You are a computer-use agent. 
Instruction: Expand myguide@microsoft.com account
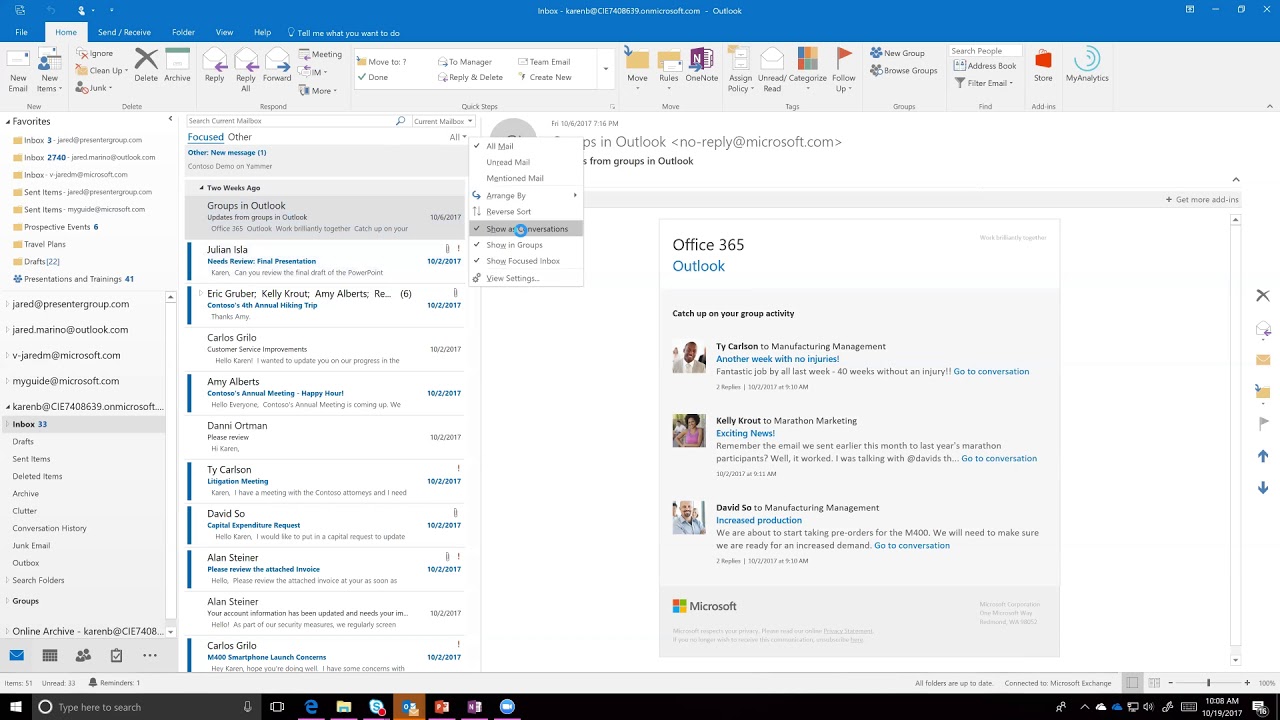pos(7,381)
